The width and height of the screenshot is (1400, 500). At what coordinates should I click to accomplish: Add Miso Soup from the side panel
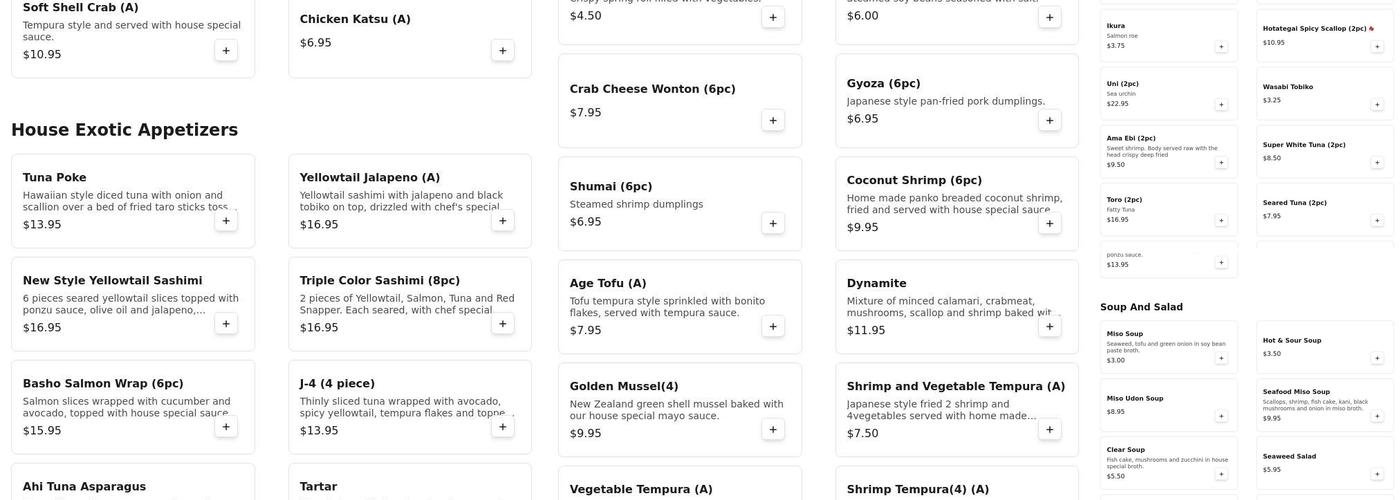point(1221,358)
